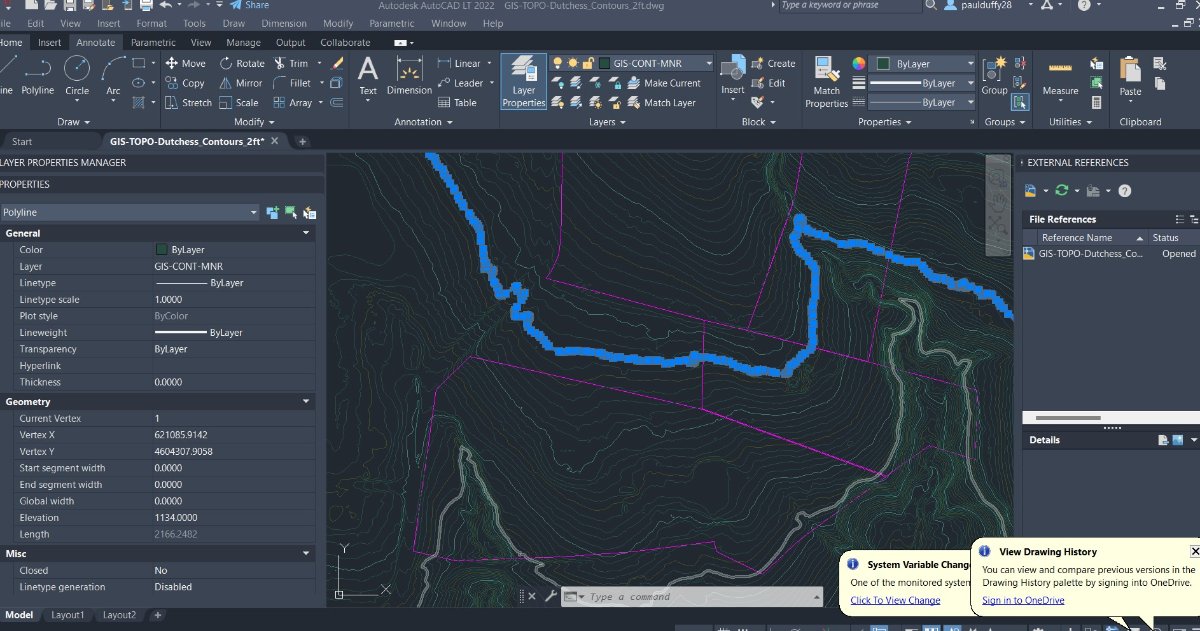Open the object color ByLayer swatch dropdown
Image resolution: width=1200 pixels, height=631 pixels.
(x=922, y=64)
